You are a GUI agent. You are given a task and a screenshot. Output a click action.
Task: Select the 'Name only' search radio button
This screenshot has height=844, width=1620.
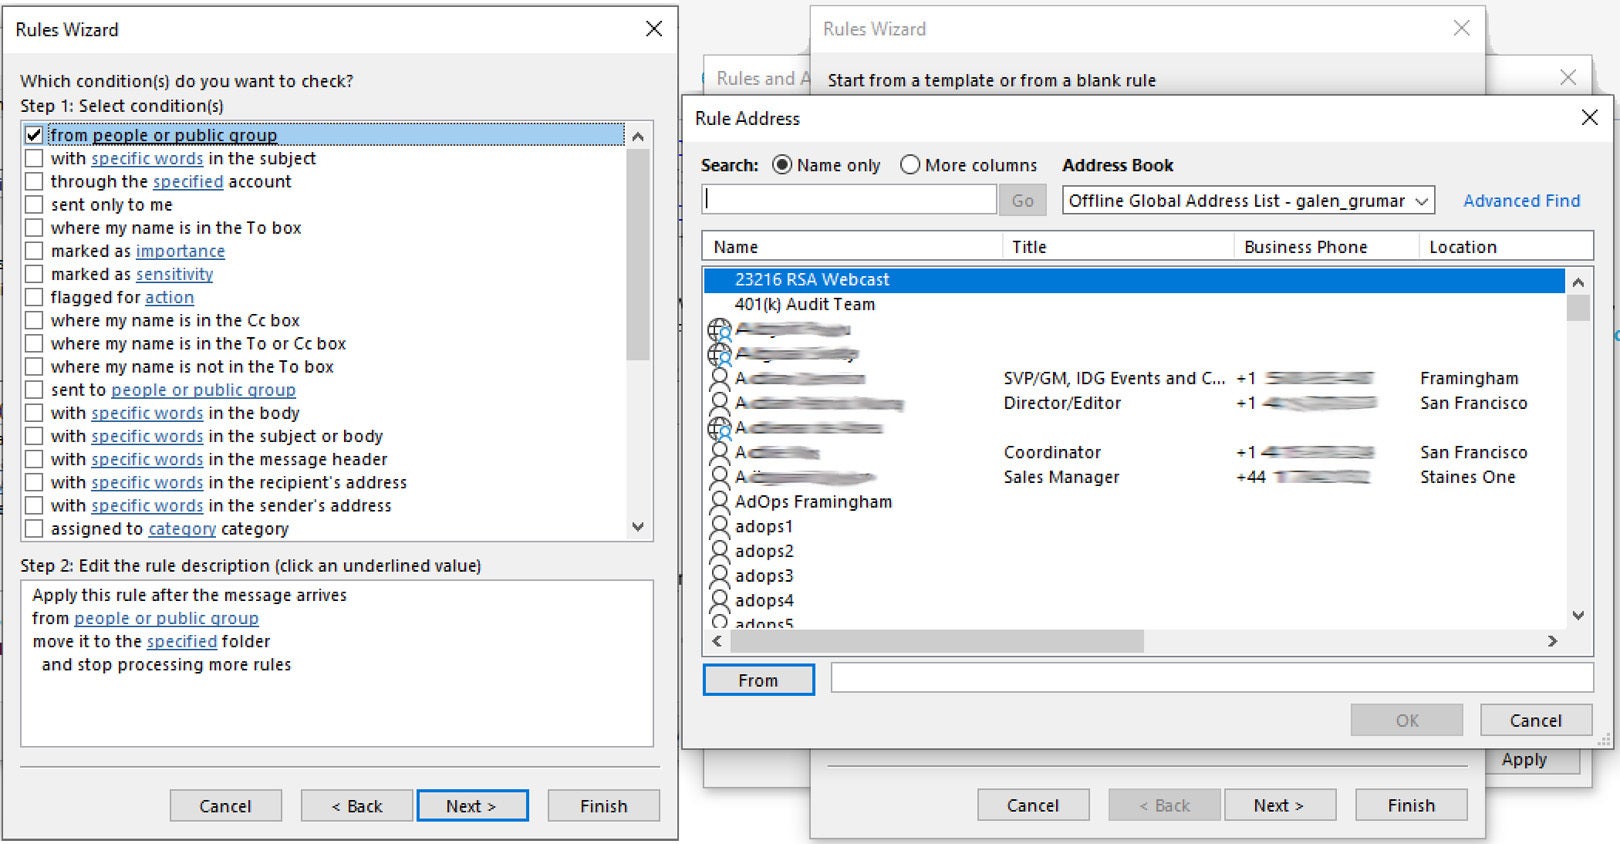[782, 165]
